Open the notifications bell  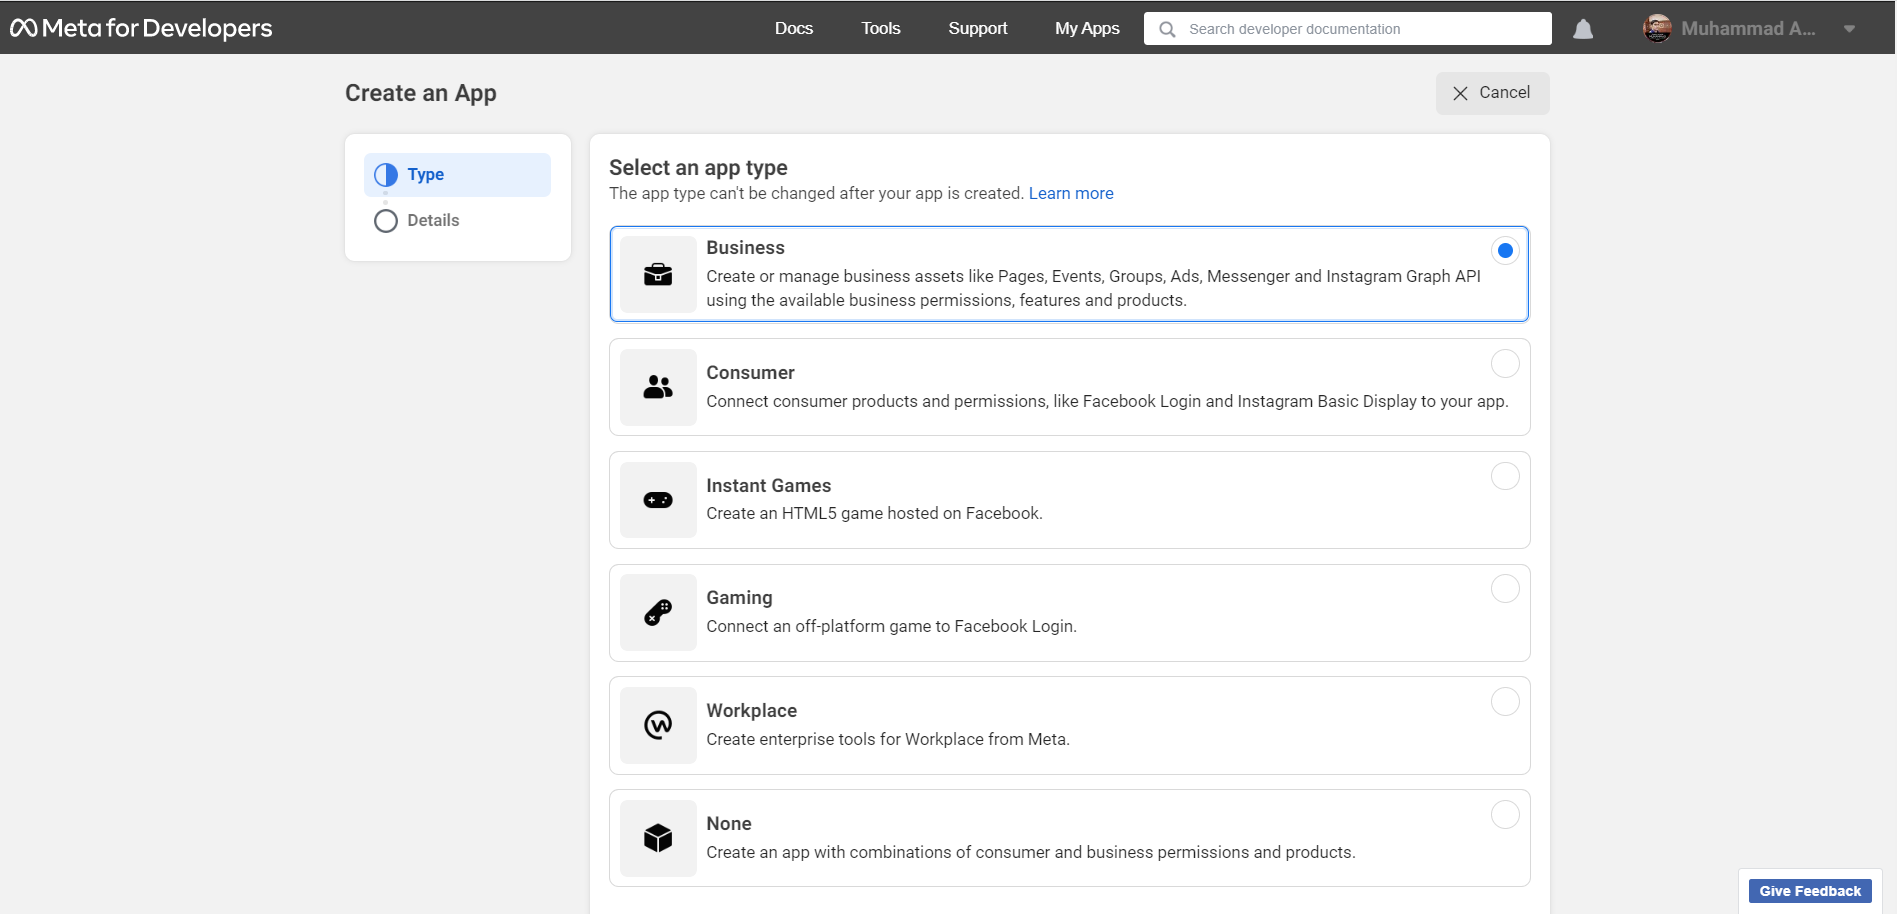point(1583,29)
